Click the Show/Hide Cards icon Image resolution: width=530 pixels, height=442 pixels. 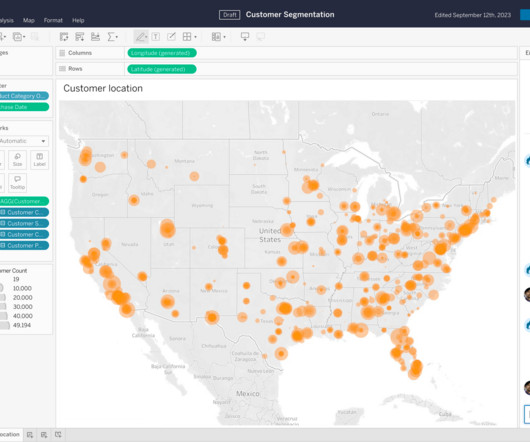(x=216, y=36)
